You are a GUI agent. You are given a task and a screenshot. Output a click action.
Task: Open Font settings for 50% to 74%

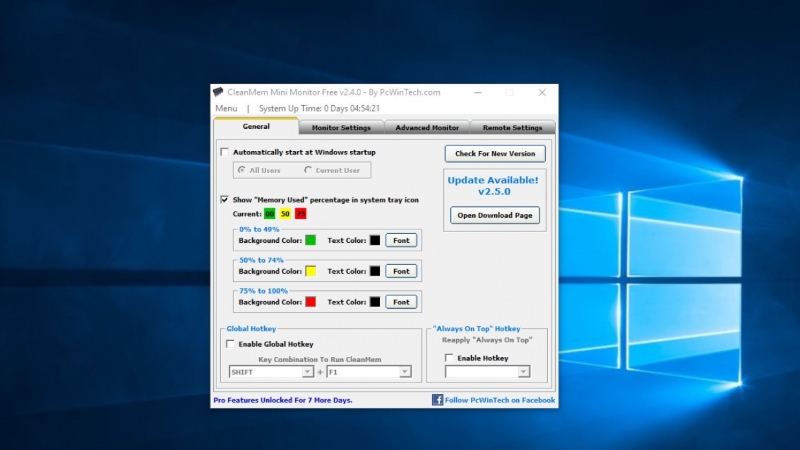click(x=401, y=271)
